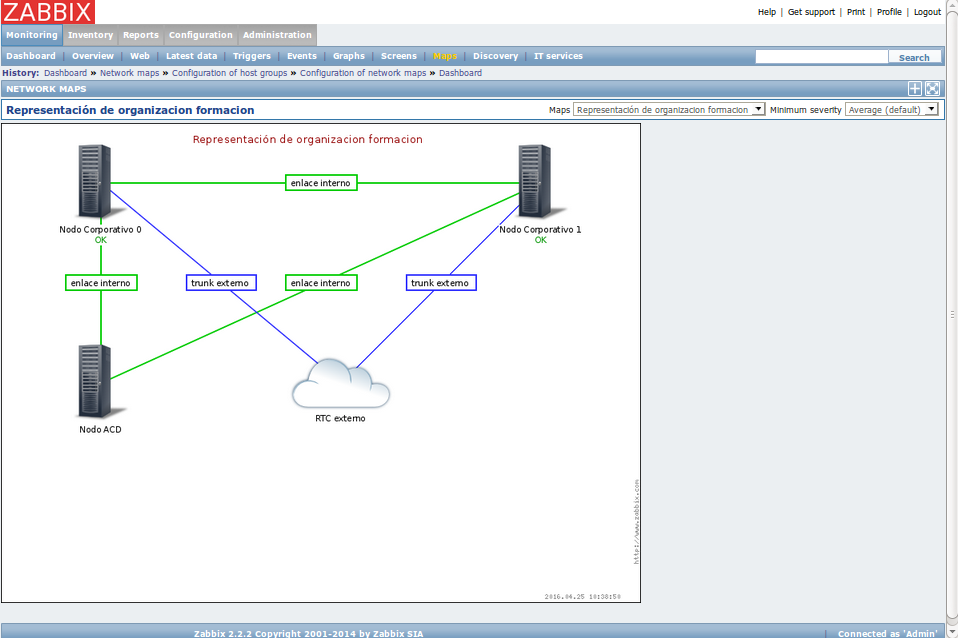The height and width of the screenshot is (638, 958).
Task: Open the Minimum severity dropdown
Action: click(x=891, y=110)
